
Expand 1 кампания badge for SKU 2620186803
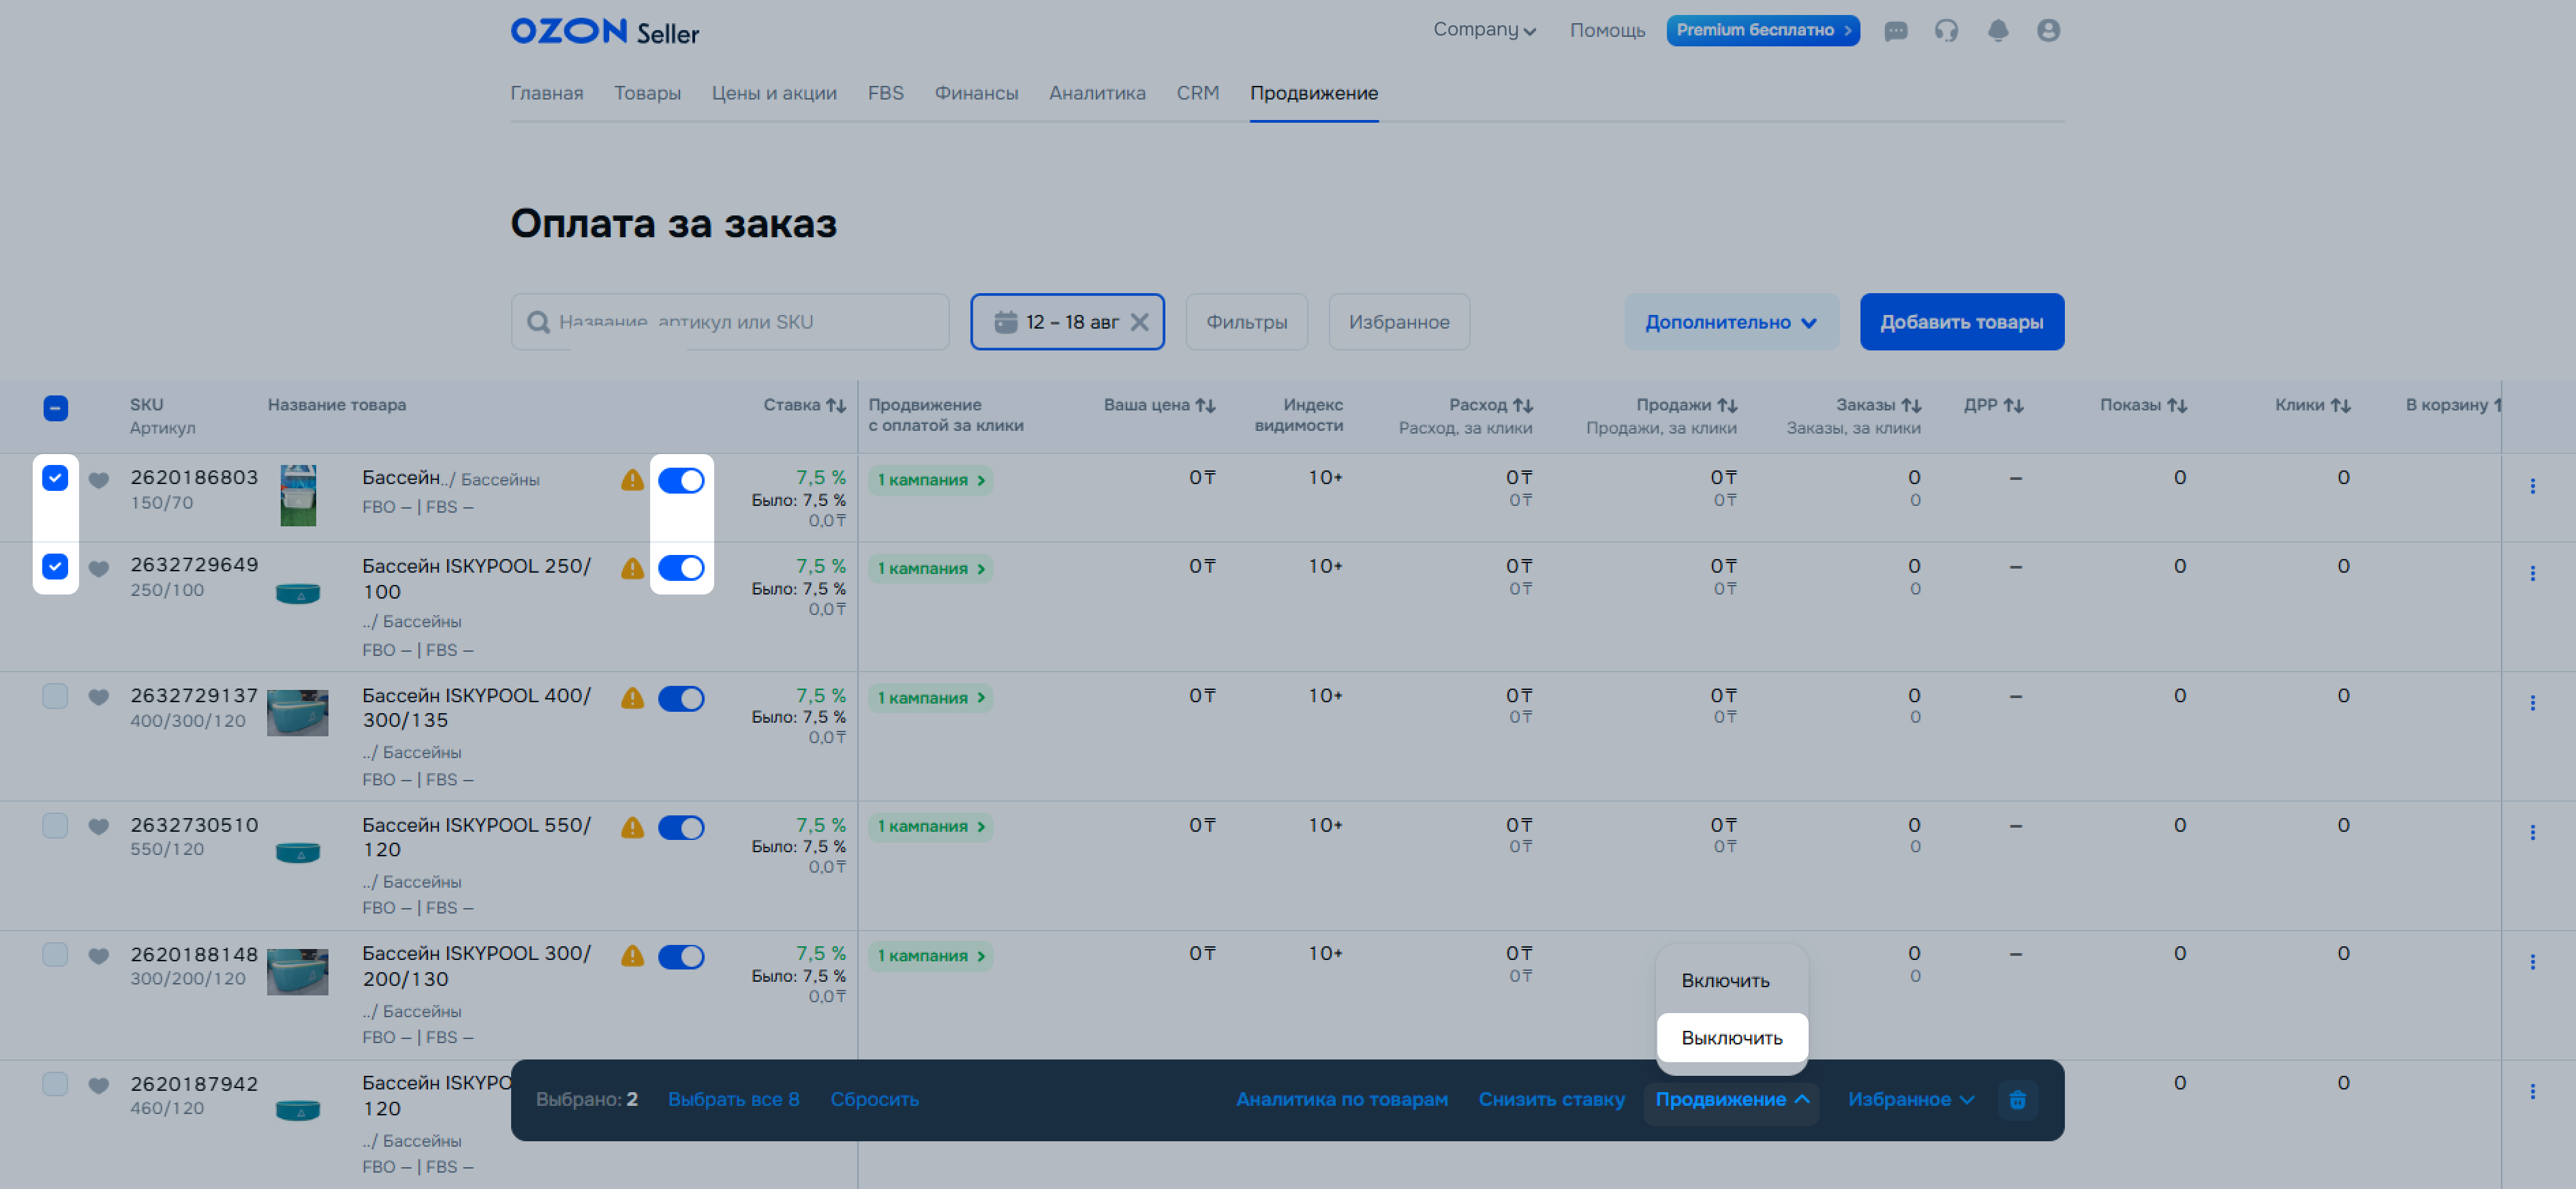pyautogui.click(x=930, y=480)
